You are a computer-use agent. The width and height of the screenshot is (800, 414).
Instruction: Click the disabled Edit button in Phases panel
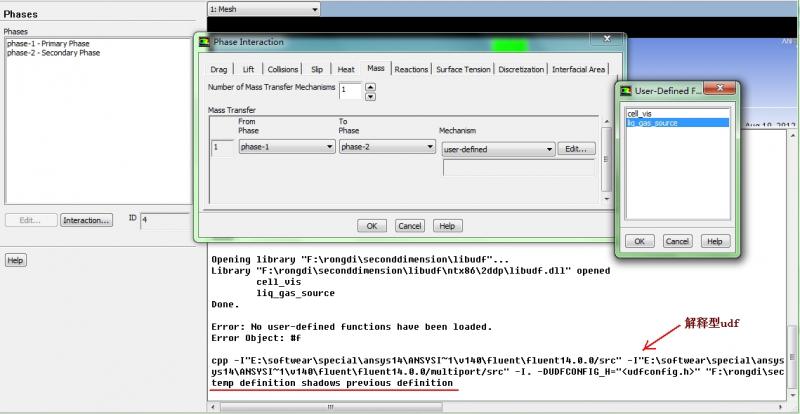coord(31,220)
